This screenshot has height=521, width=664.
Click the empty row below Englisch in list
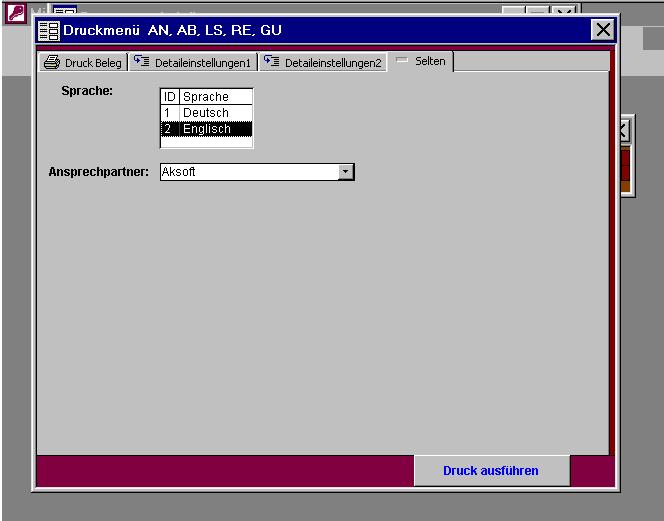(x=206, y=142)
